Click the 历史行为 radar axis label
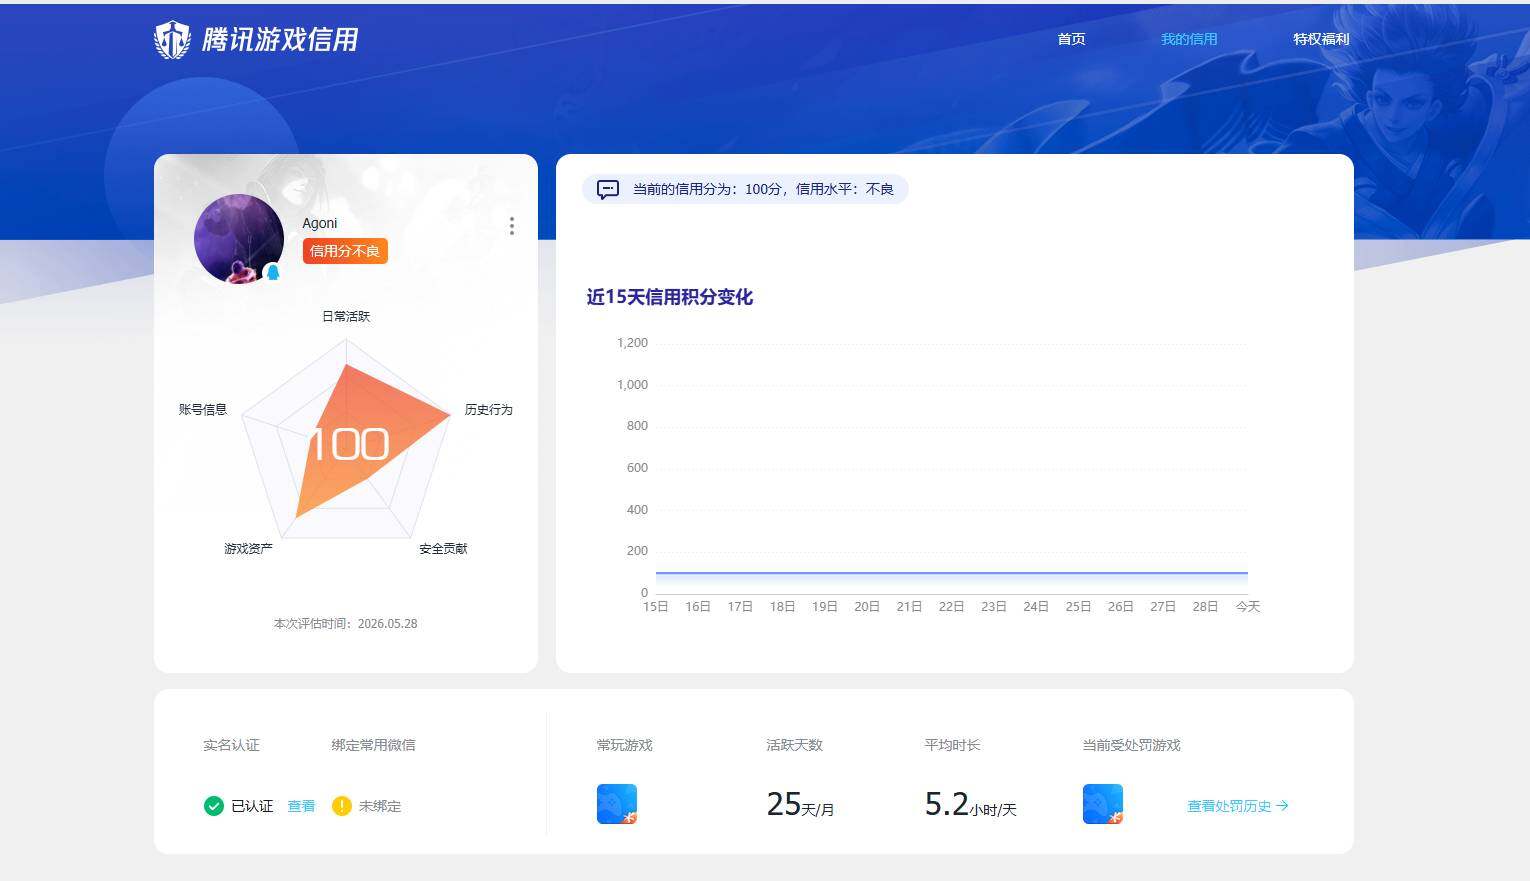 [x=489, y=410]
